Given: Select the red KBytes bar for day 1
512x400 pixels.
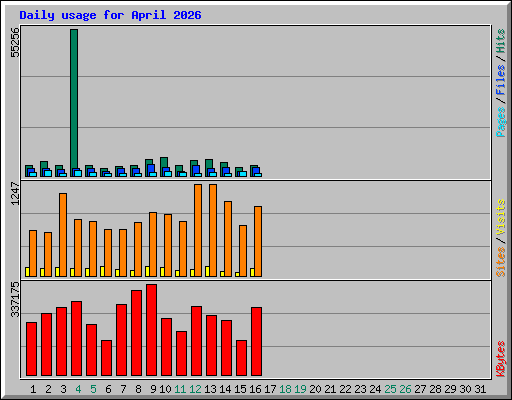Looking at the screenshot, I should 31,349.
